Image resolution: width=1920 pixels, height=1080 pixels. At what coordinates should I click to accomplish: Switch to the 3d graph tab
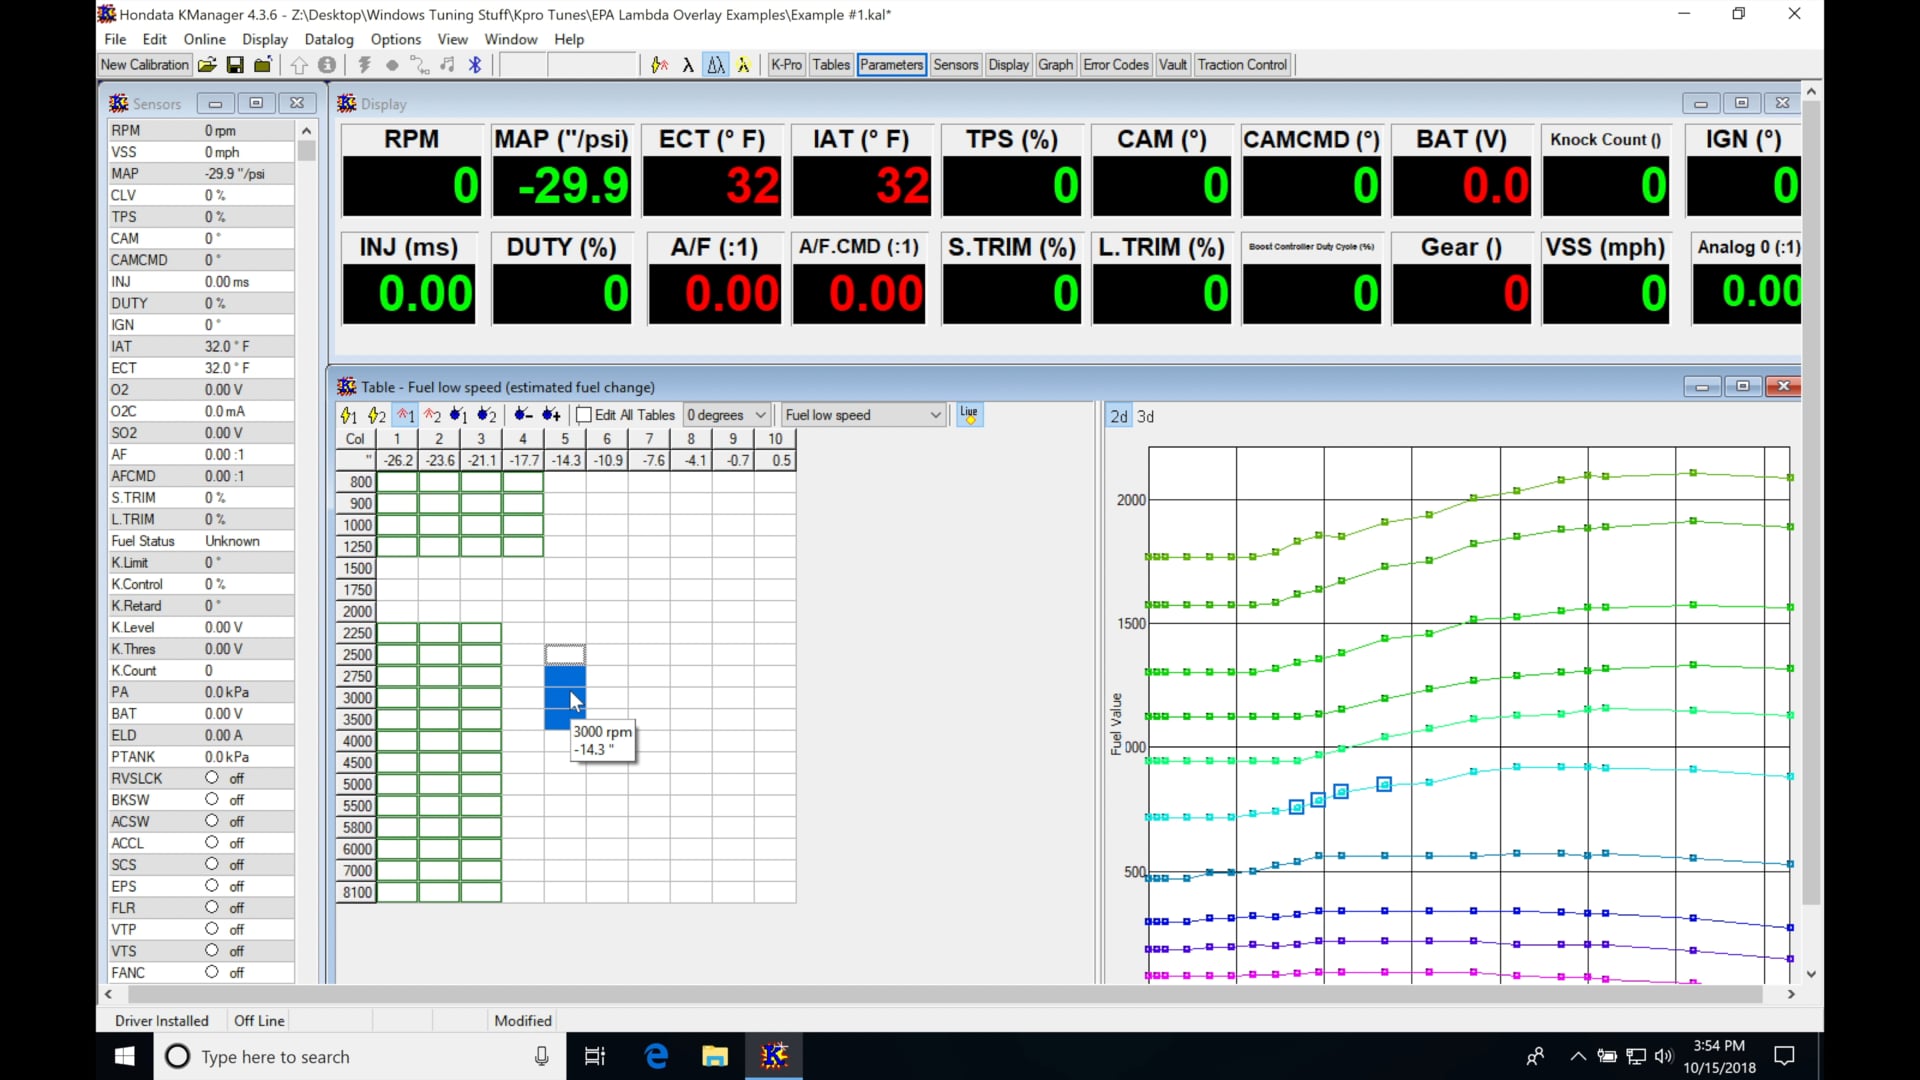[1145, 416]
